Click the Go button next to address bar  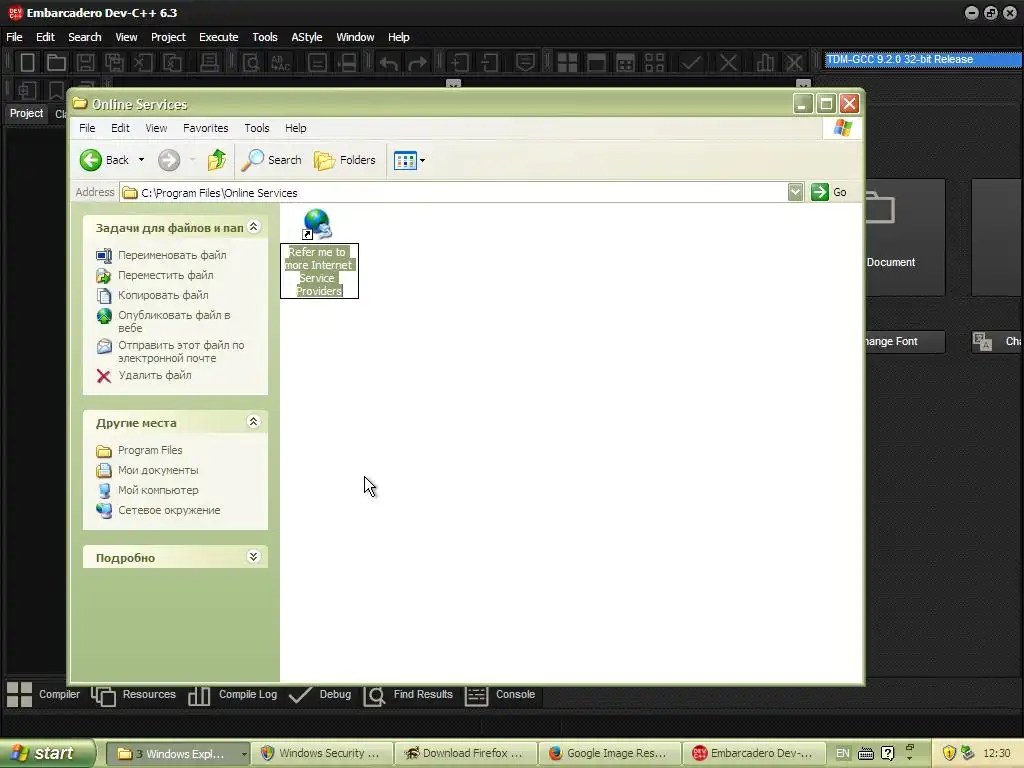point(829,192)
